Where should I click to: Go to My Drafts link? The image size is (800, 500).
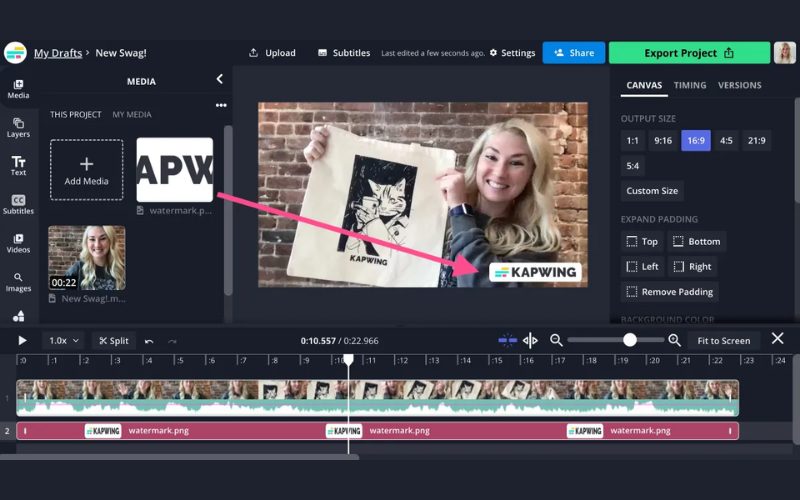[58, 53]
